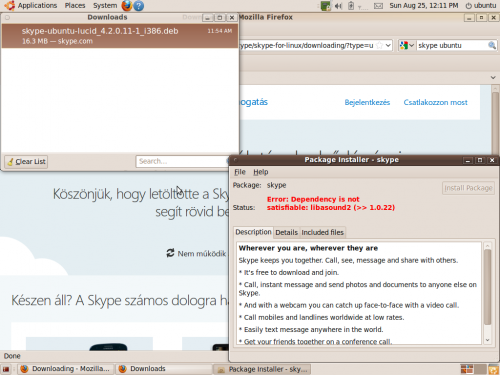Open the Trash icon in bottom panel
Viewport: 500px width, 375px height.
click(x=493, y=369)
